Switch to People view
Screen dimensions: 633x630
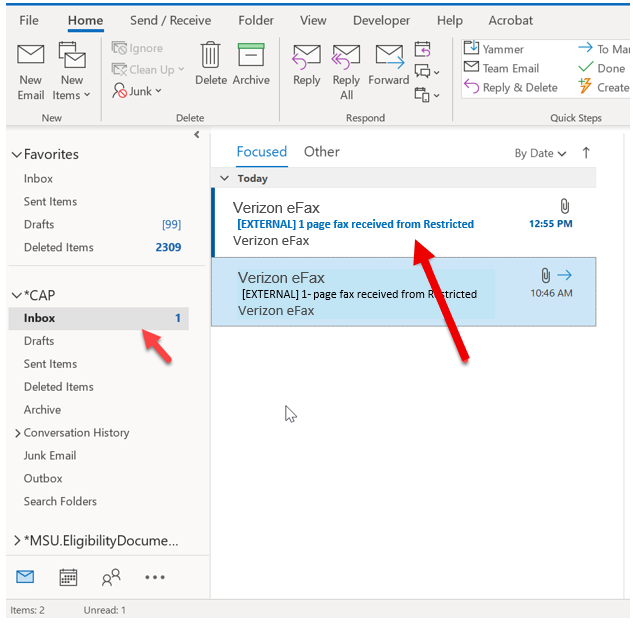click(111, 577)
